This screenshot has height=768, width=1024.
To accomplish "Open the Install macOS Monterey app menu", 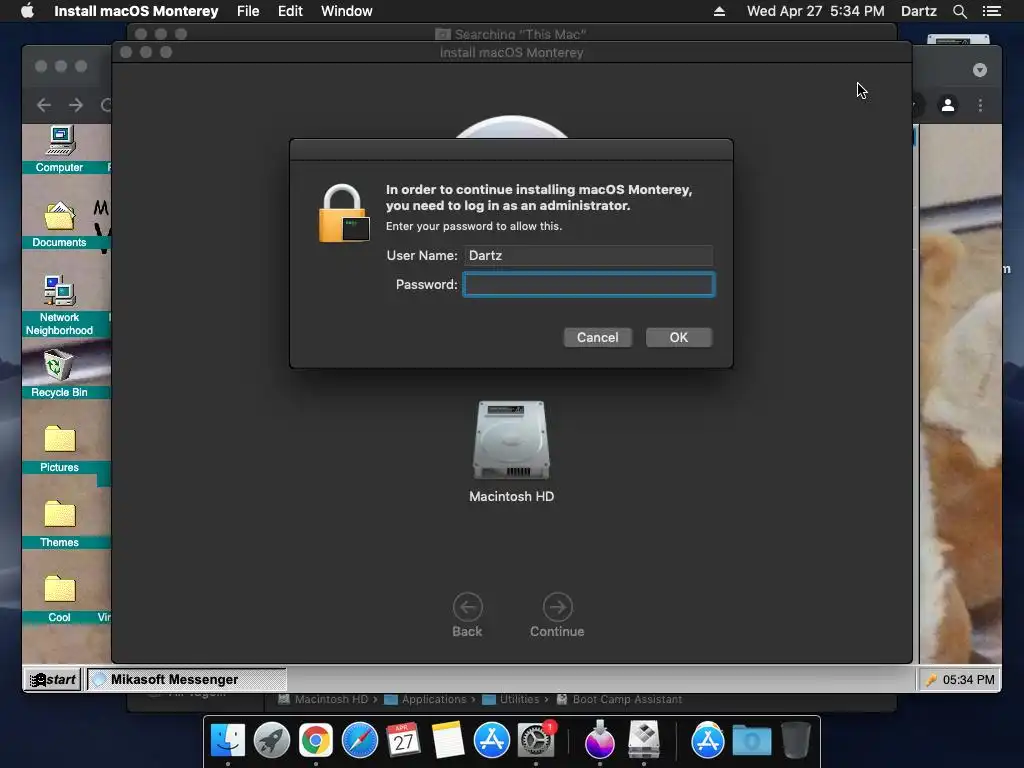I will pyautogui.click(x=136, y=11).
